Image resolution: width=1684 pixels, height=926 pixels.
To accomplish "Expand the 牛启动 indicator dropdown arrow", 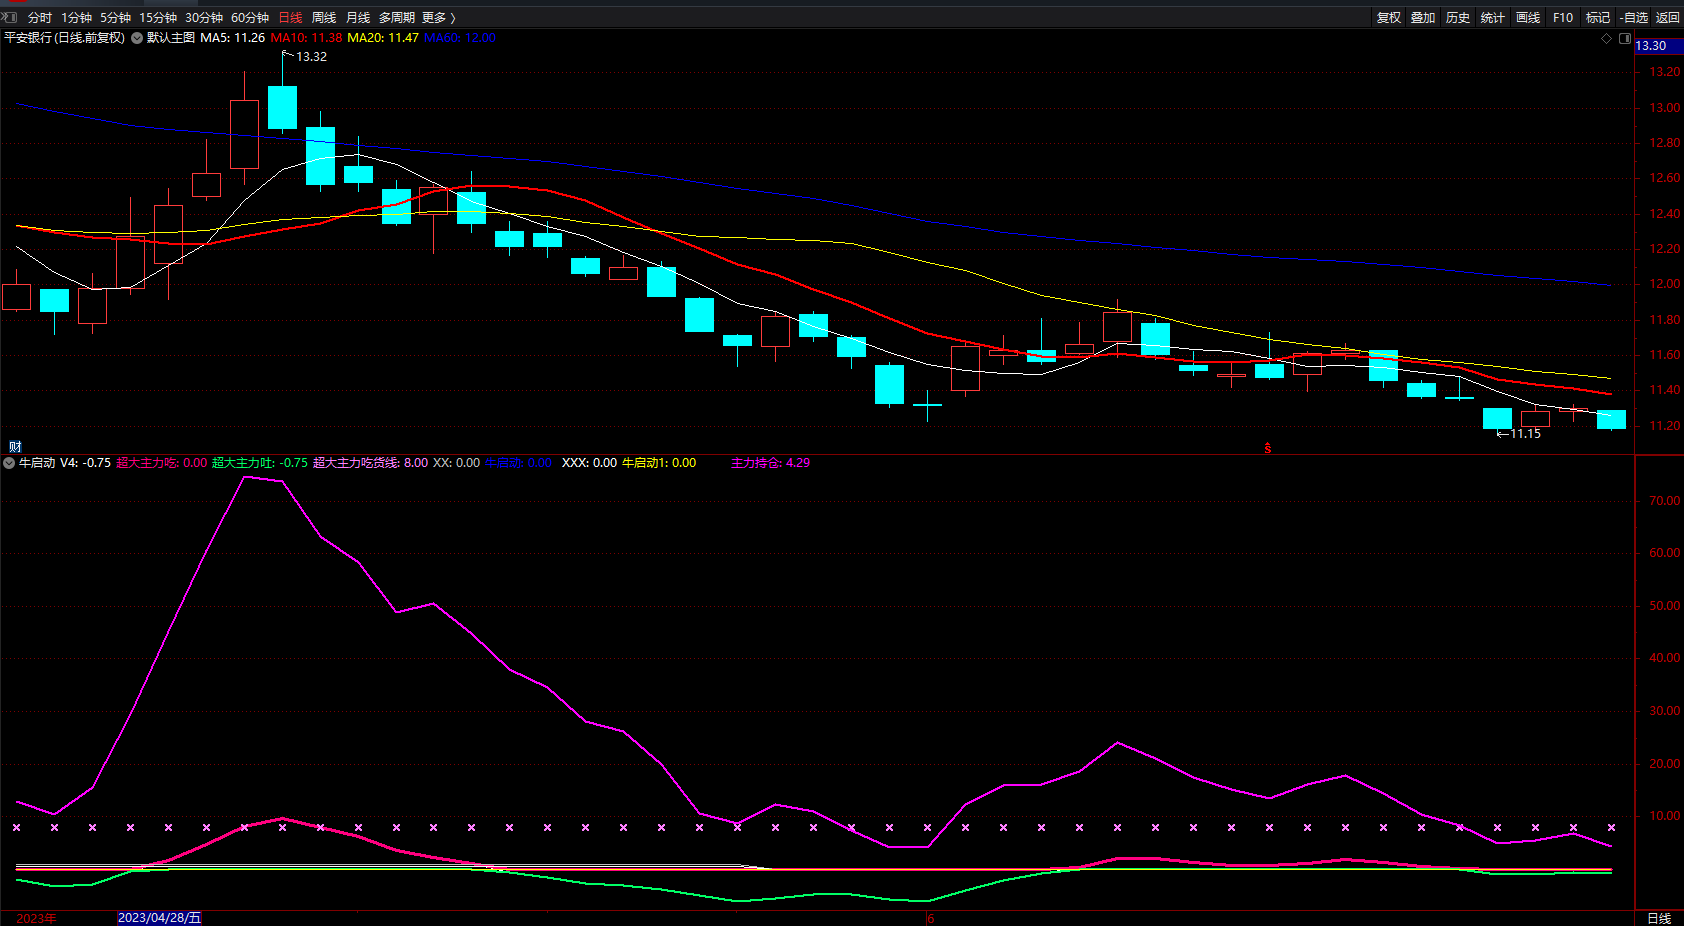I will click(9, 463).
